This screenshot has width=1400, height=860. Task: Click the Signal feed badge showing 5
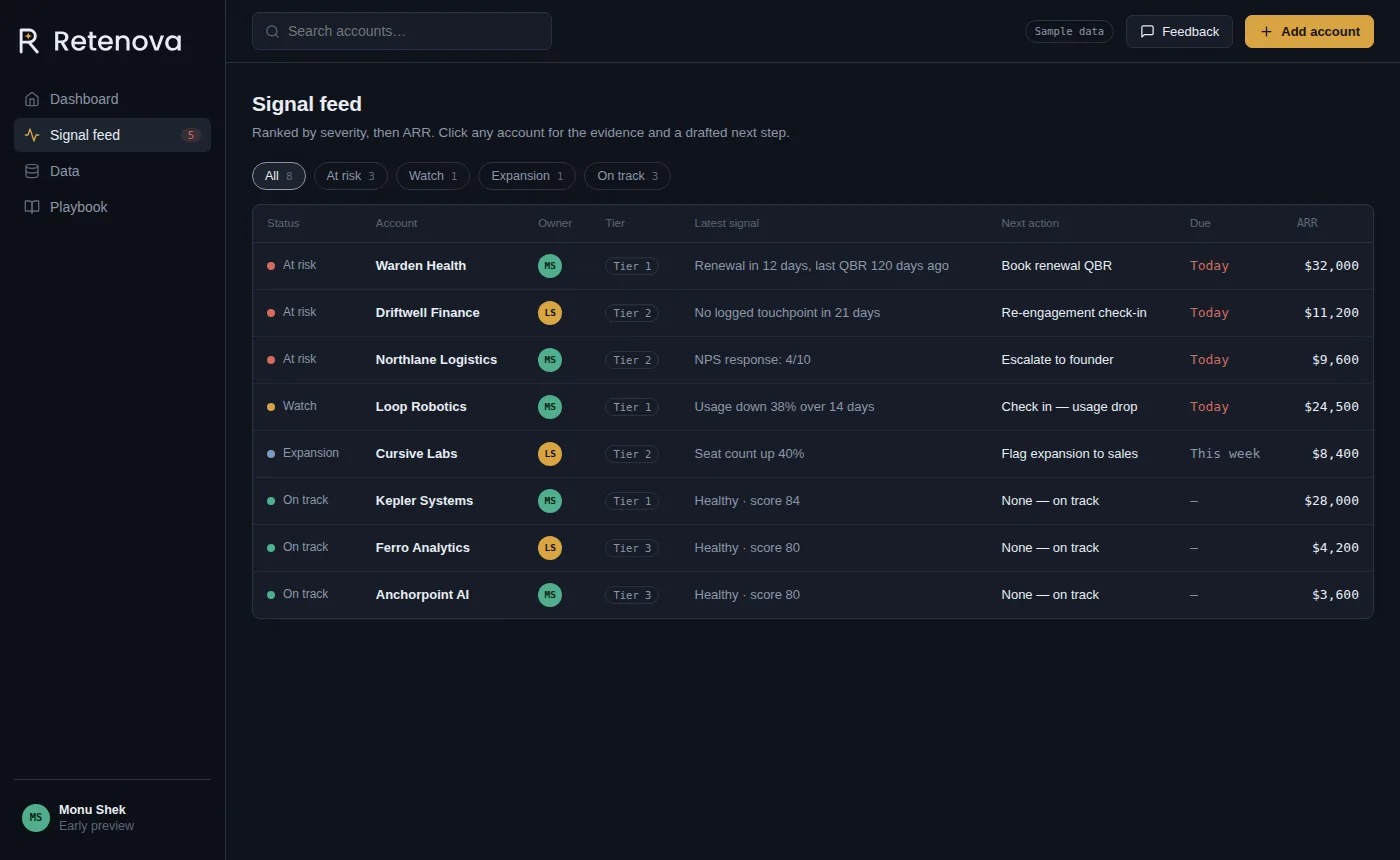[191, 135]
